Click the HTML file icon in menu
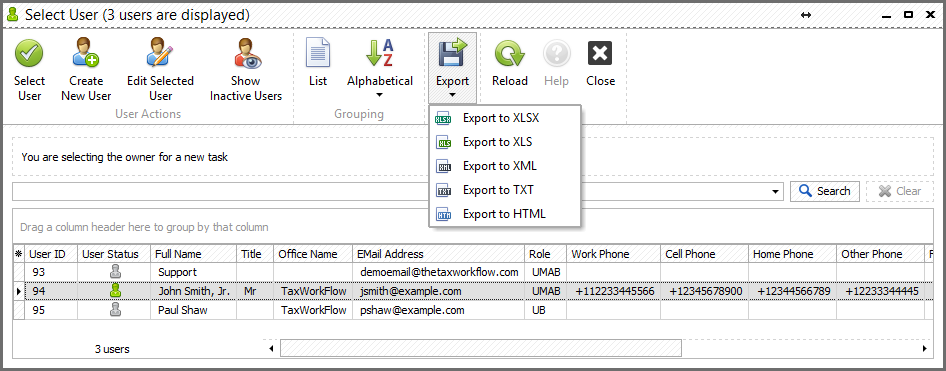This screenshot has height=371, width=946. point(443,215)
